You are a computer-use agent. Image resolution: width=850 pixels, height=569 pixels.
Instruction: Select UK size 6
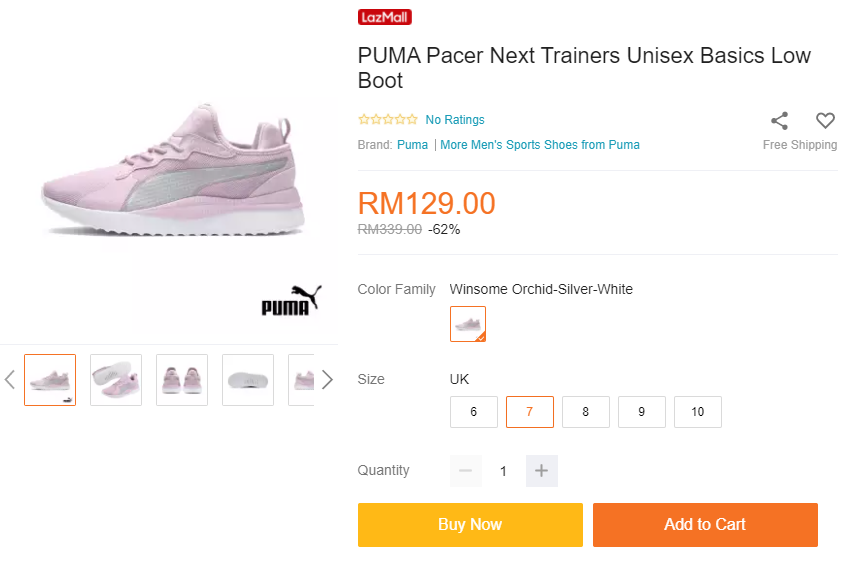(x=474, y=412)
